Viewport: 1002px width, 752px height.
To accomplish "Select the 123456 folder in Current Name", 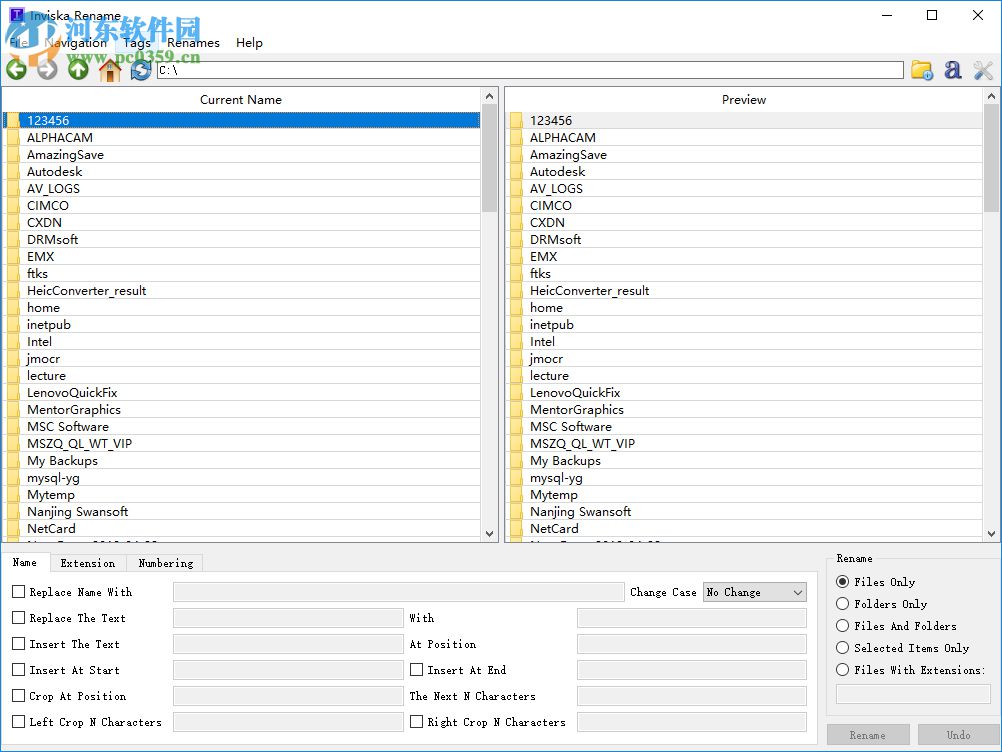I will 242,120.
